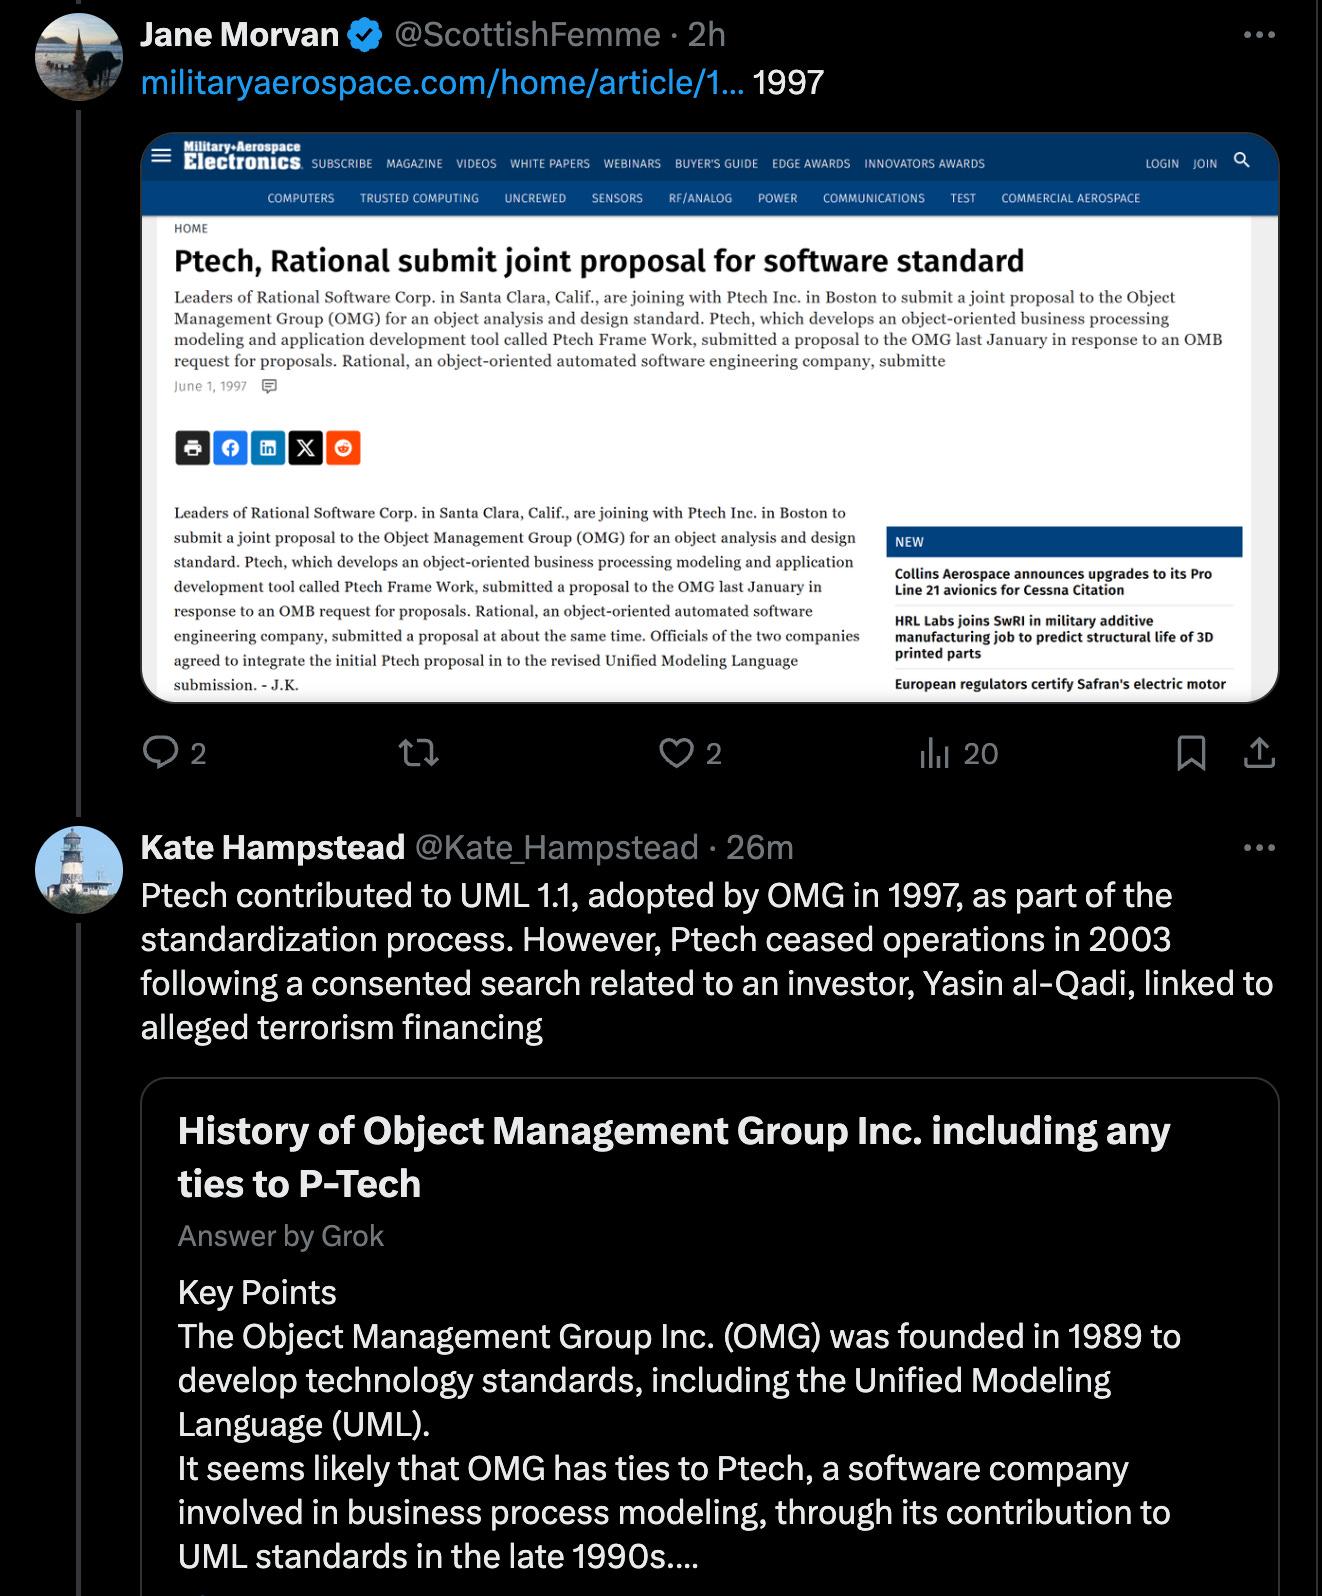Open the COMMERCIAL AEROSPACE category tab
This screenshot has height=1596, width=1322.
pos(1070,199)
